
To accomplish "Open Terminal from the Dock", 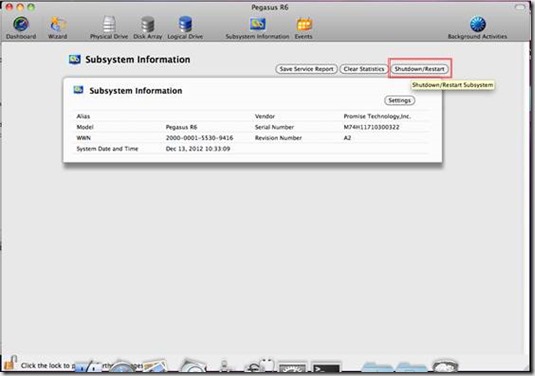I will (326, 368).
